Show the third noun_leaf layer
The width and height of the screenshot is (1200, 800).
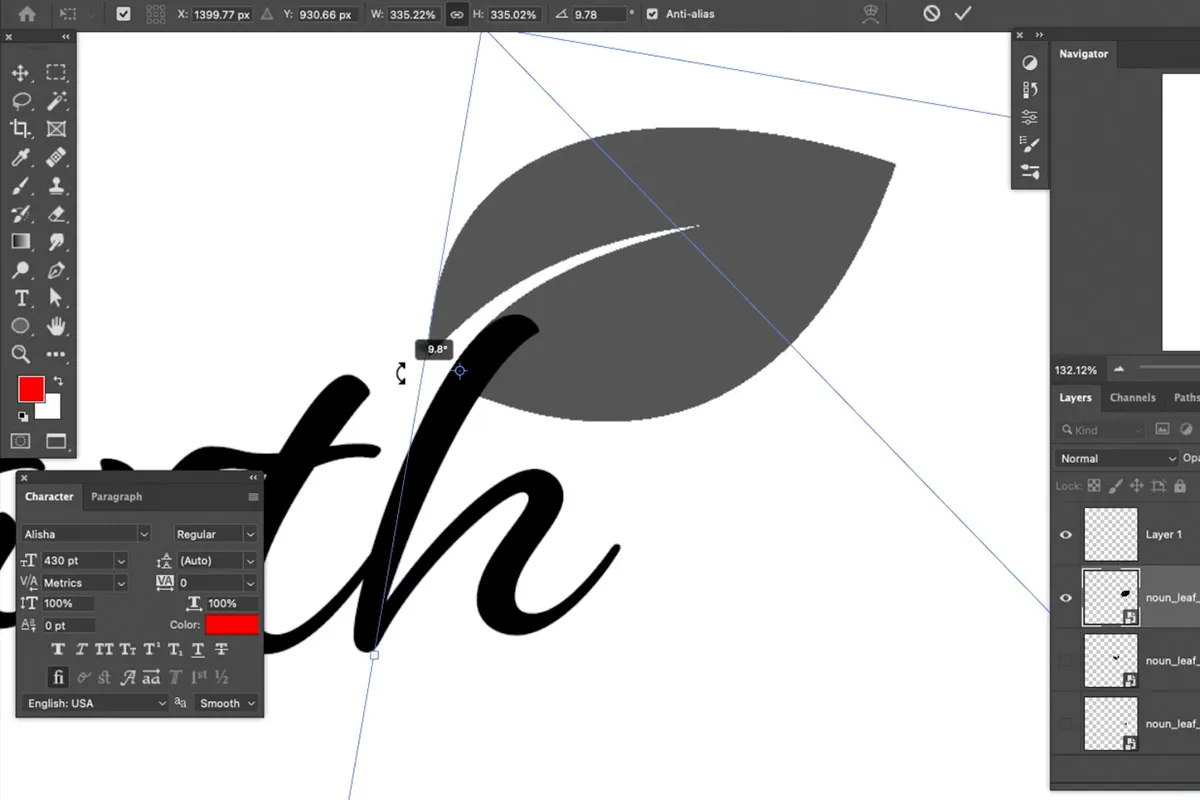[x=1065, y=723]
